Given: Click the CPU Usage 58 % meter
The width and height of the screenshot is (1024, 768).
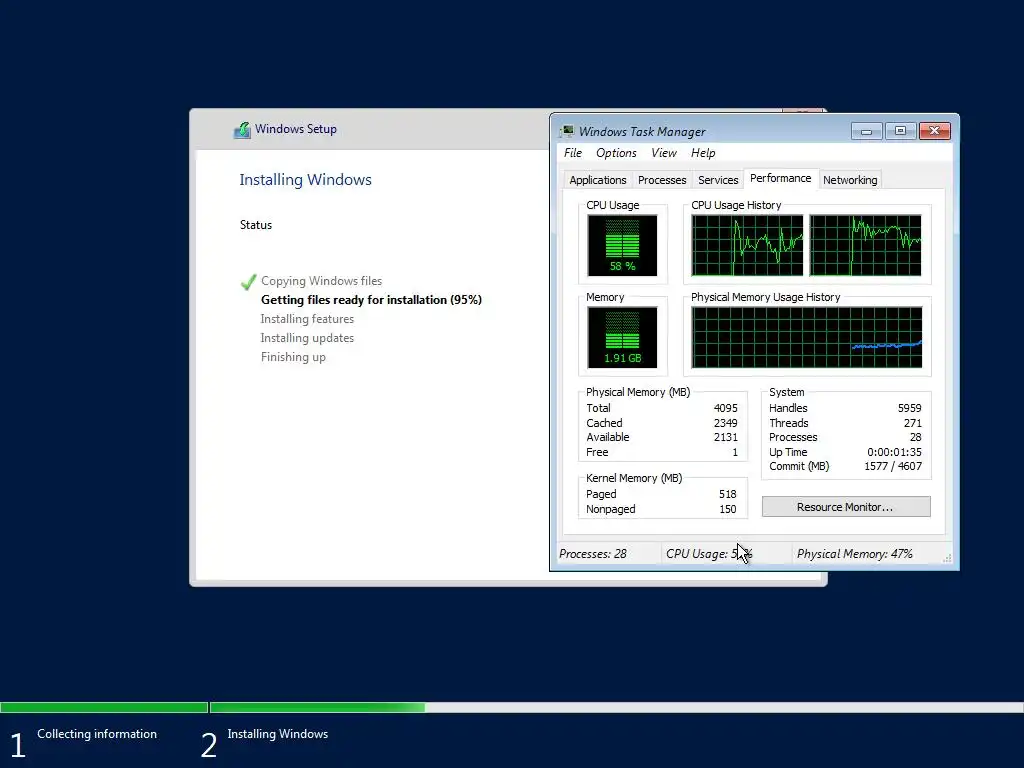Looking at the screenshot, I should tap(622, 246).
